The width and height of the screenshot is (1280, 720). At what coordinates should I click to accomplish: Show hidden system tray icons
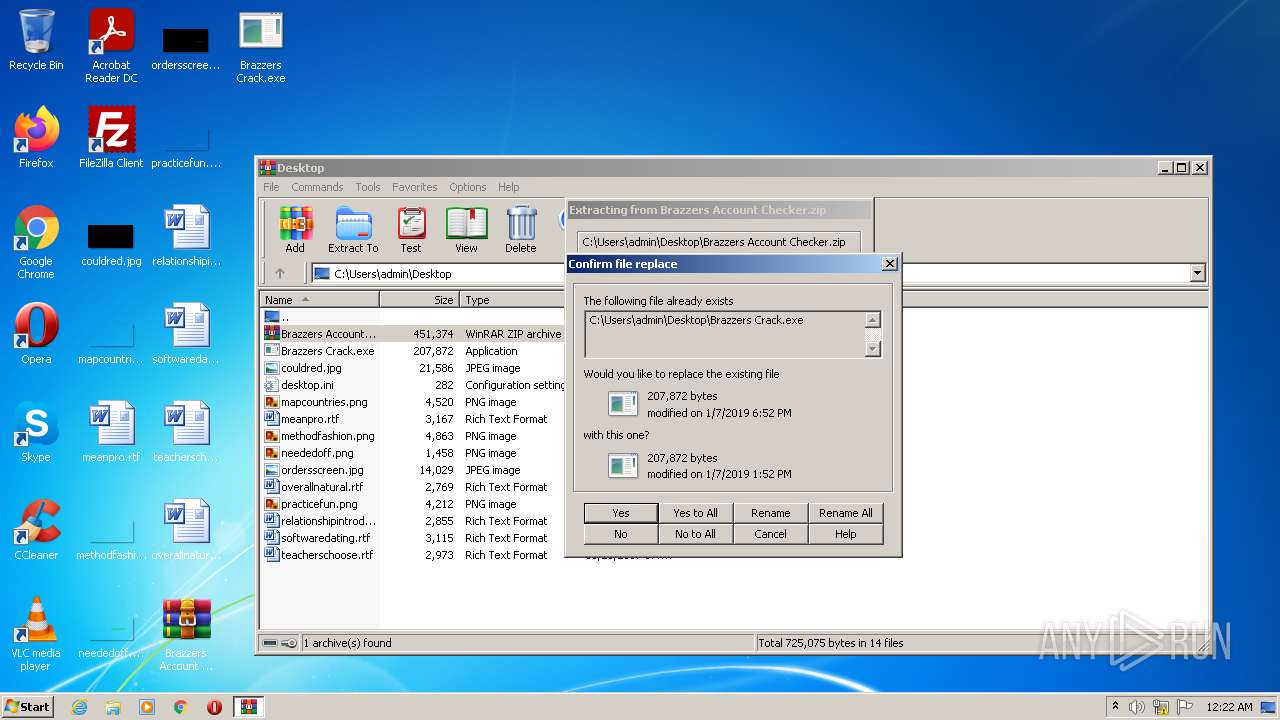tap(1115, 706)
